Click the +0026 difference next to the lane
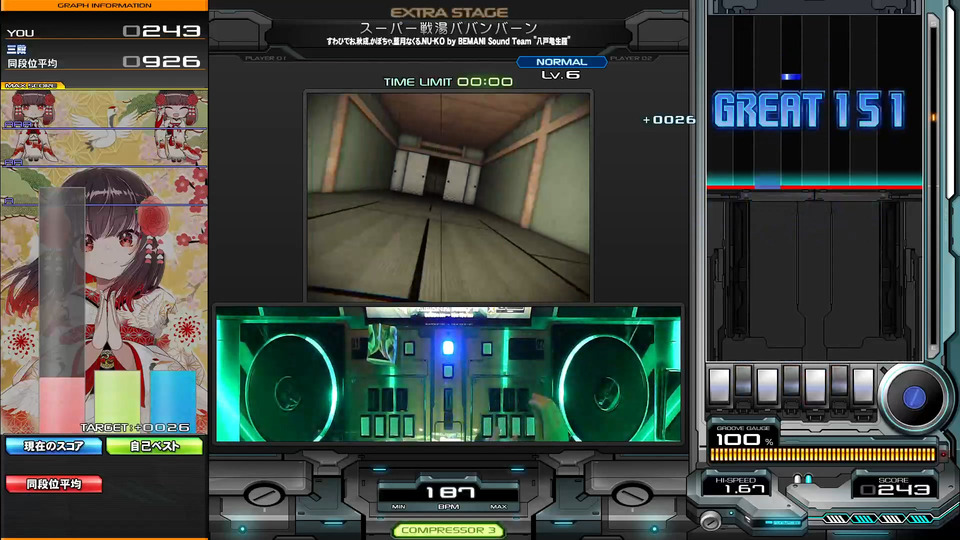This screenshot has height=540, width=960. pos(669,120)
